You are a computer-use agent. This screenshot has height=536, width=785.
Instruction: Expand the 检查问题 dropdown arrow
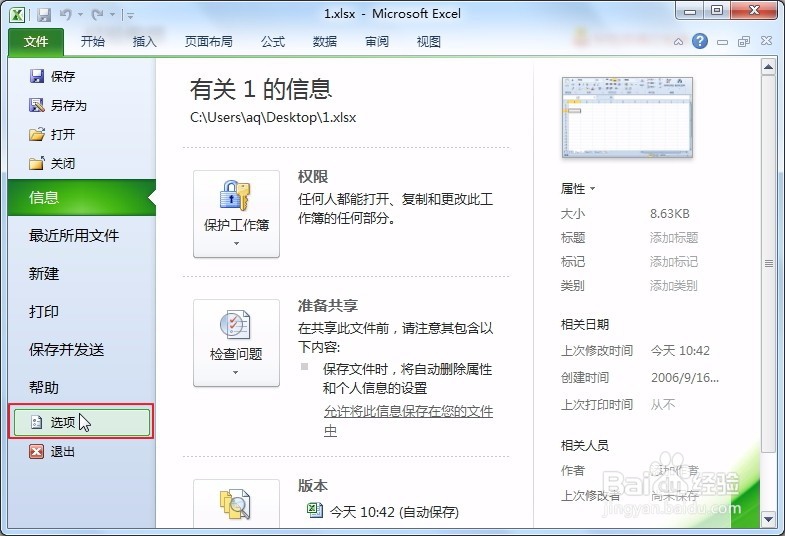(x=235, y=372)
